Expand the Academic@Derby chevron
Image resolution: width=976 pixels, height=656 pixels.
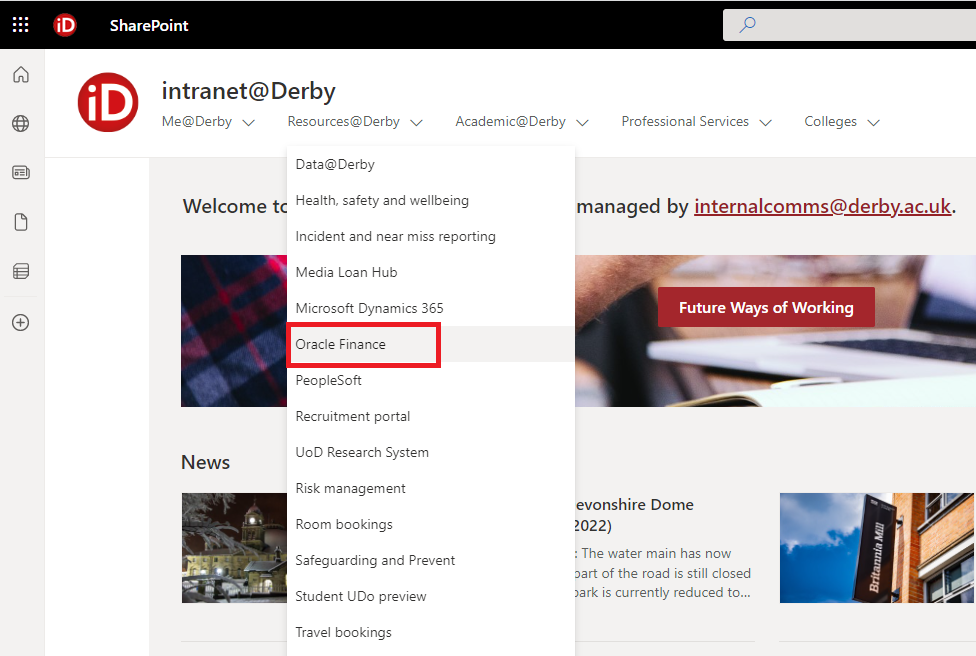(582, 123)
